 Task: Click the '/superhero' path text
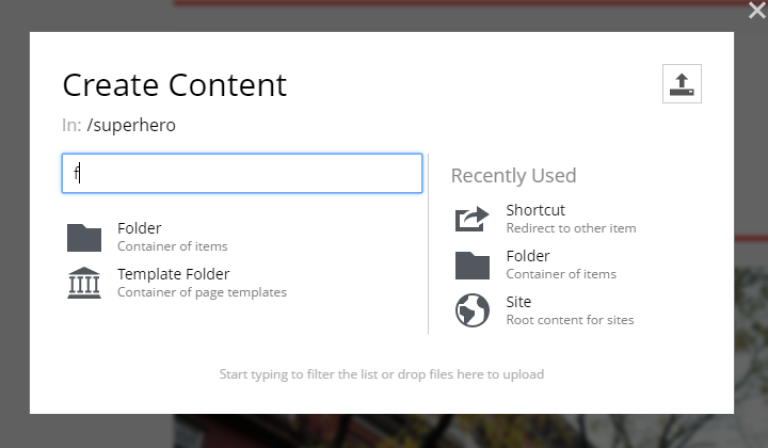(x=131, y=125)
